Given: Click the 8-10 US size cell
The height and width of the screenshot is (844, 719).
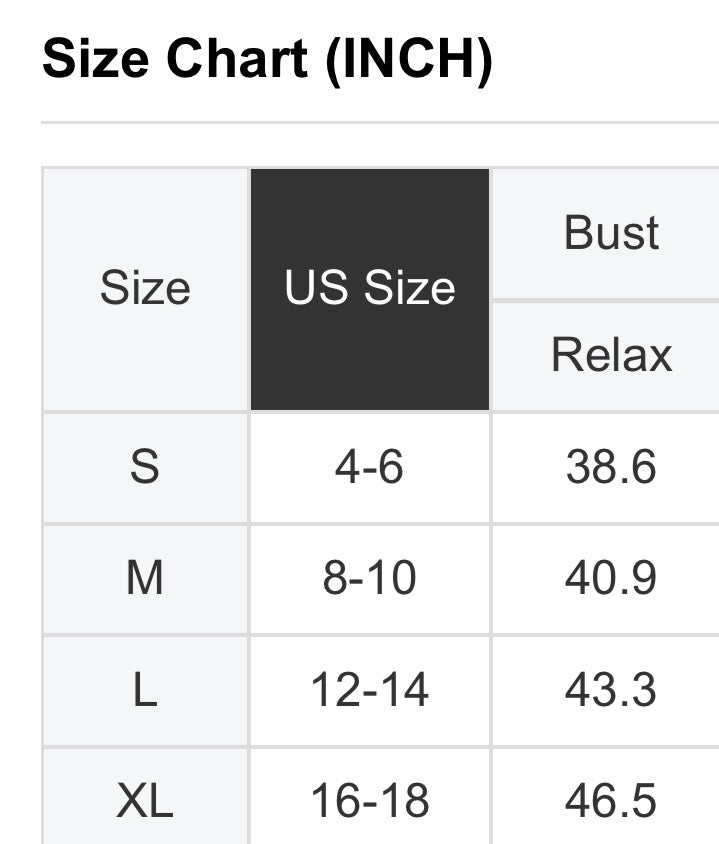Looking at the screenshot, I should click(x=370, y=579).
